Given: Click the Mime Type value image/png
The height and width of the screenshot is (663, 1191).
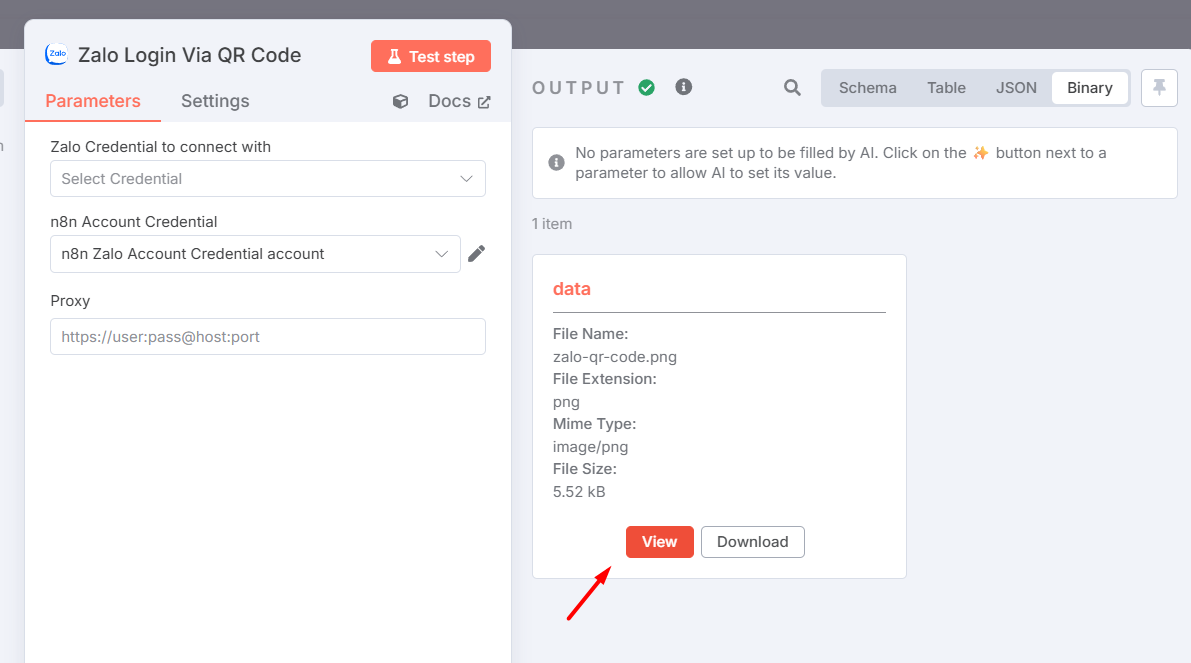Looking at the screenshot, I should (x=590, y=447).
